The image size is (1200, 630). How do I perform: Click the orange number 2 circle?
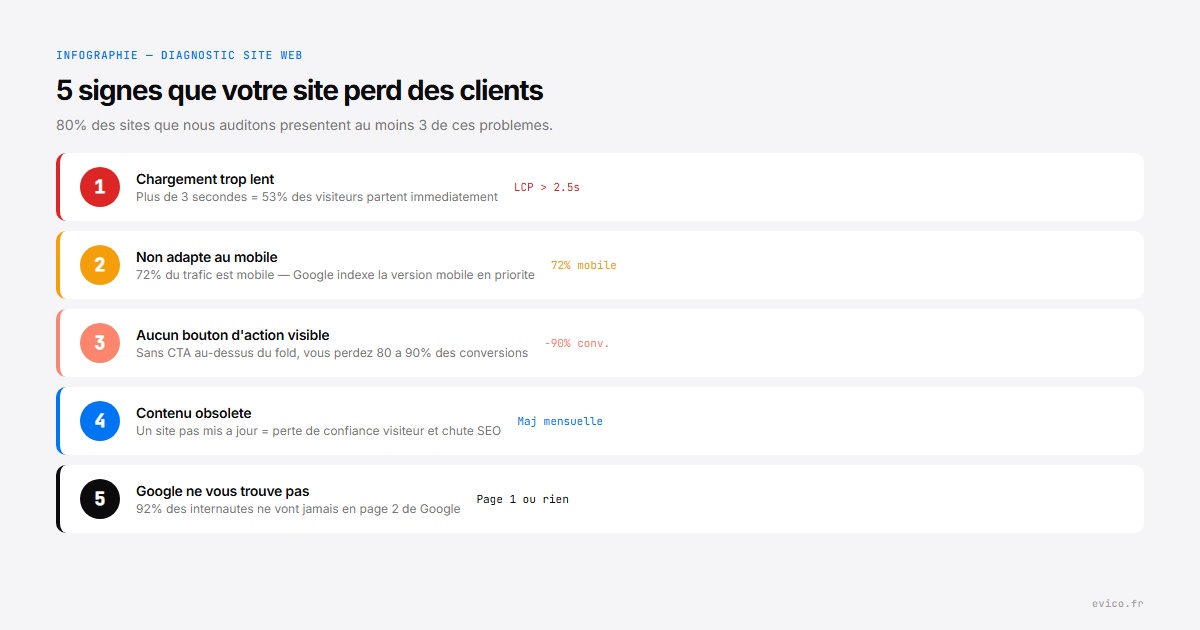point(100,265)
